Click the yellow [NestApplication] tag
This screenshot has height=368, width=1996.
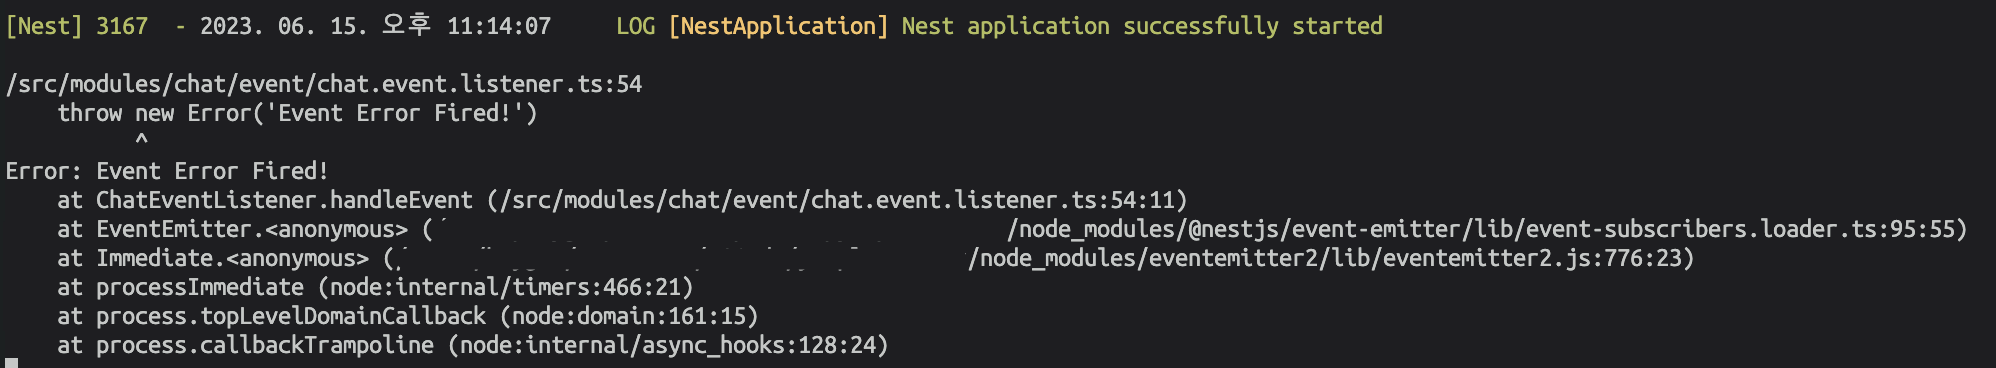pos(778,26)
